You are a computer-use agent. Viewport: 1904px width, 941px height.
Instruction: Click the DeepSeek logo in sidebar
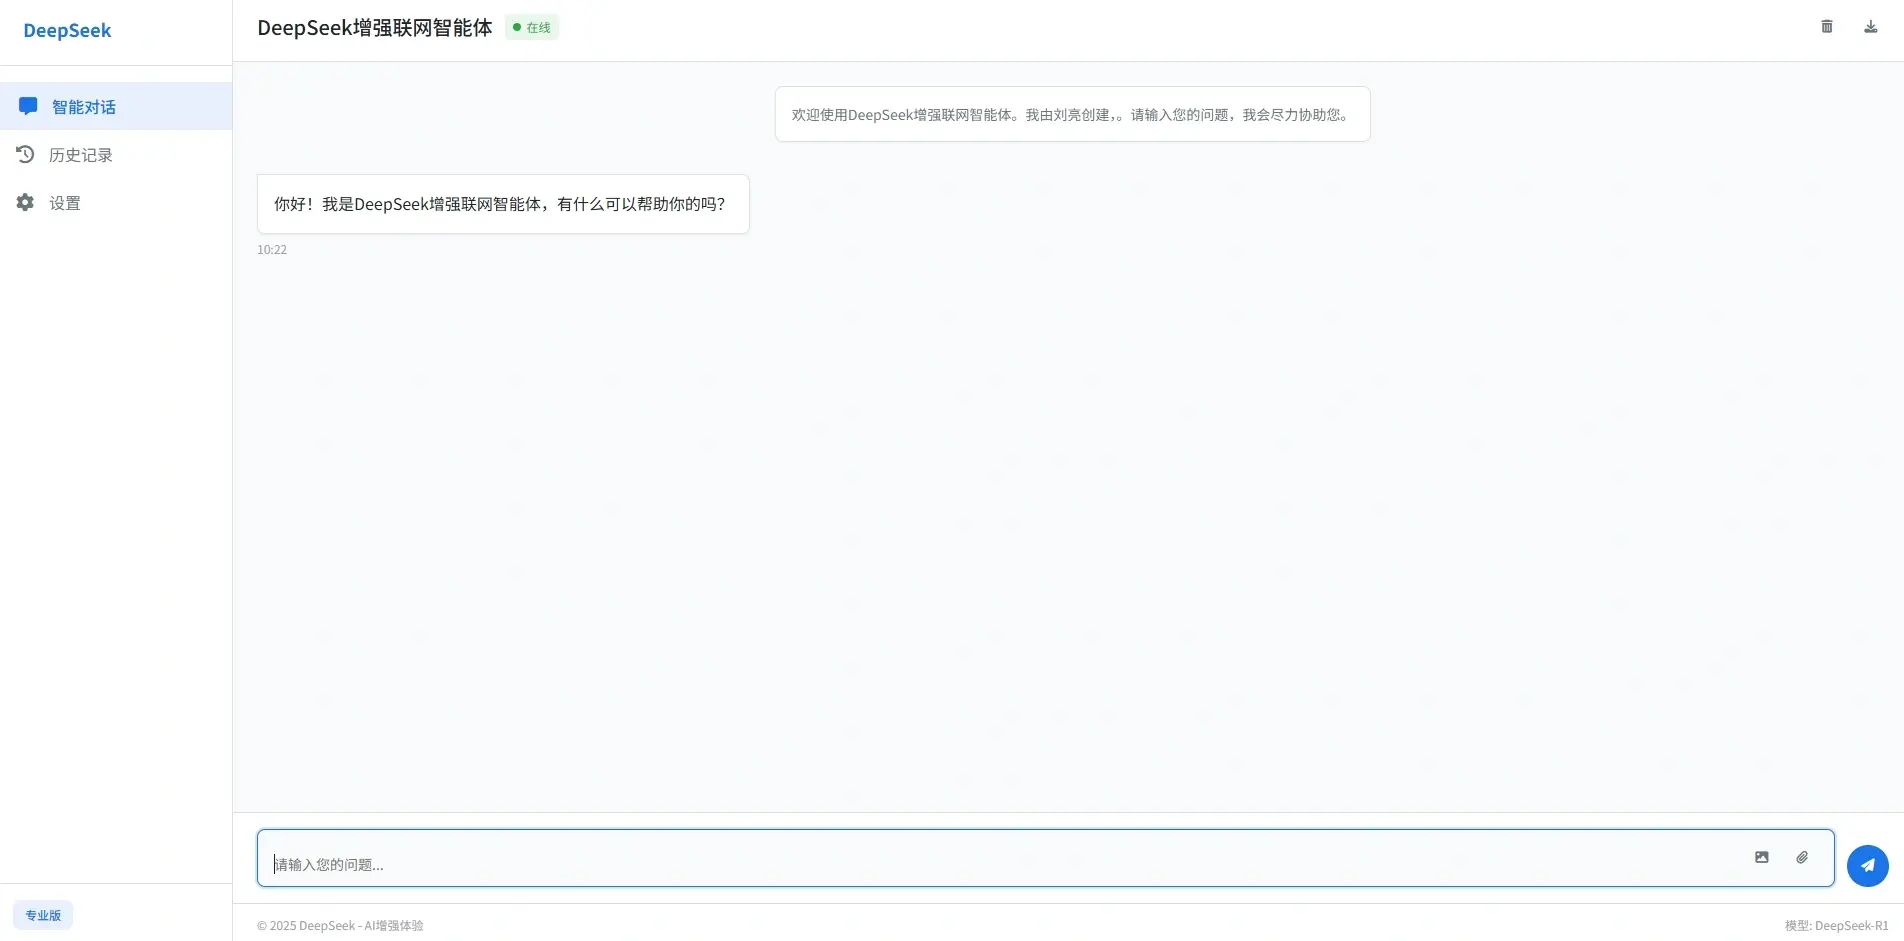tap(67, 30)
